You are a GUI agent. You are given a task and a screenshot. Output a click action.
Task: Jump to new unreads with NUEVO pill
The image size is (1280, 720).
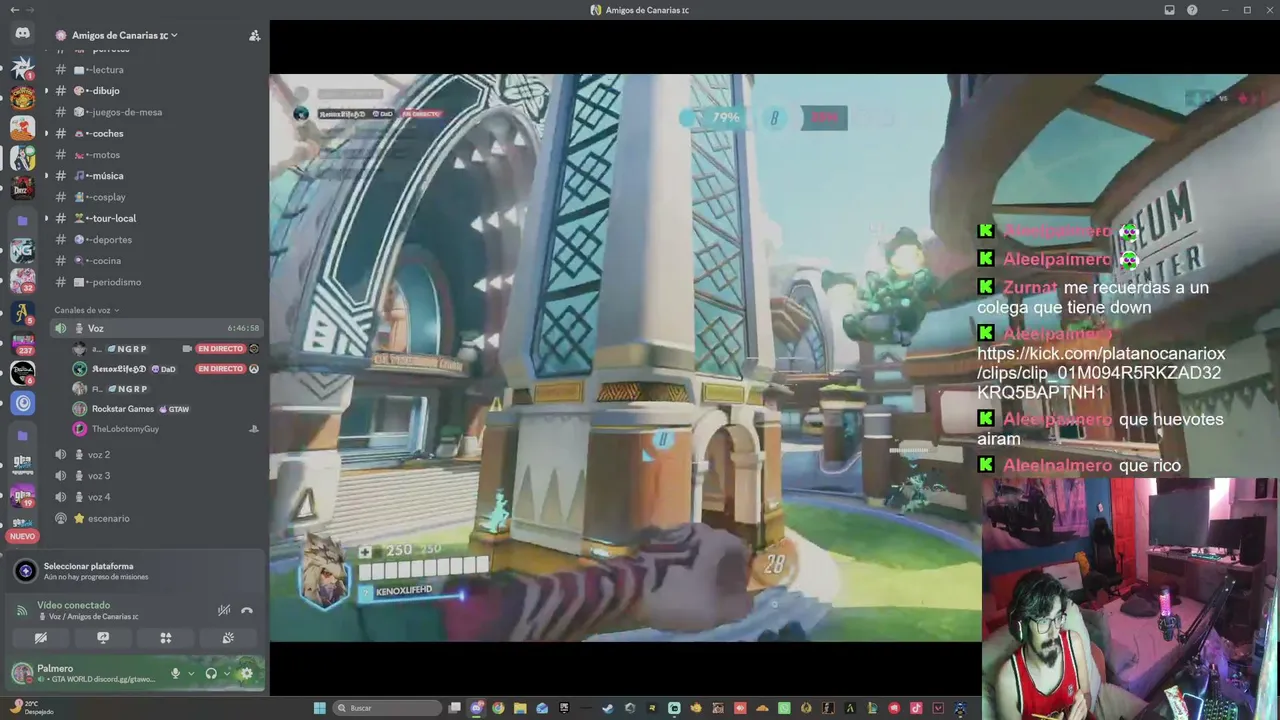(x=22, y=537)
